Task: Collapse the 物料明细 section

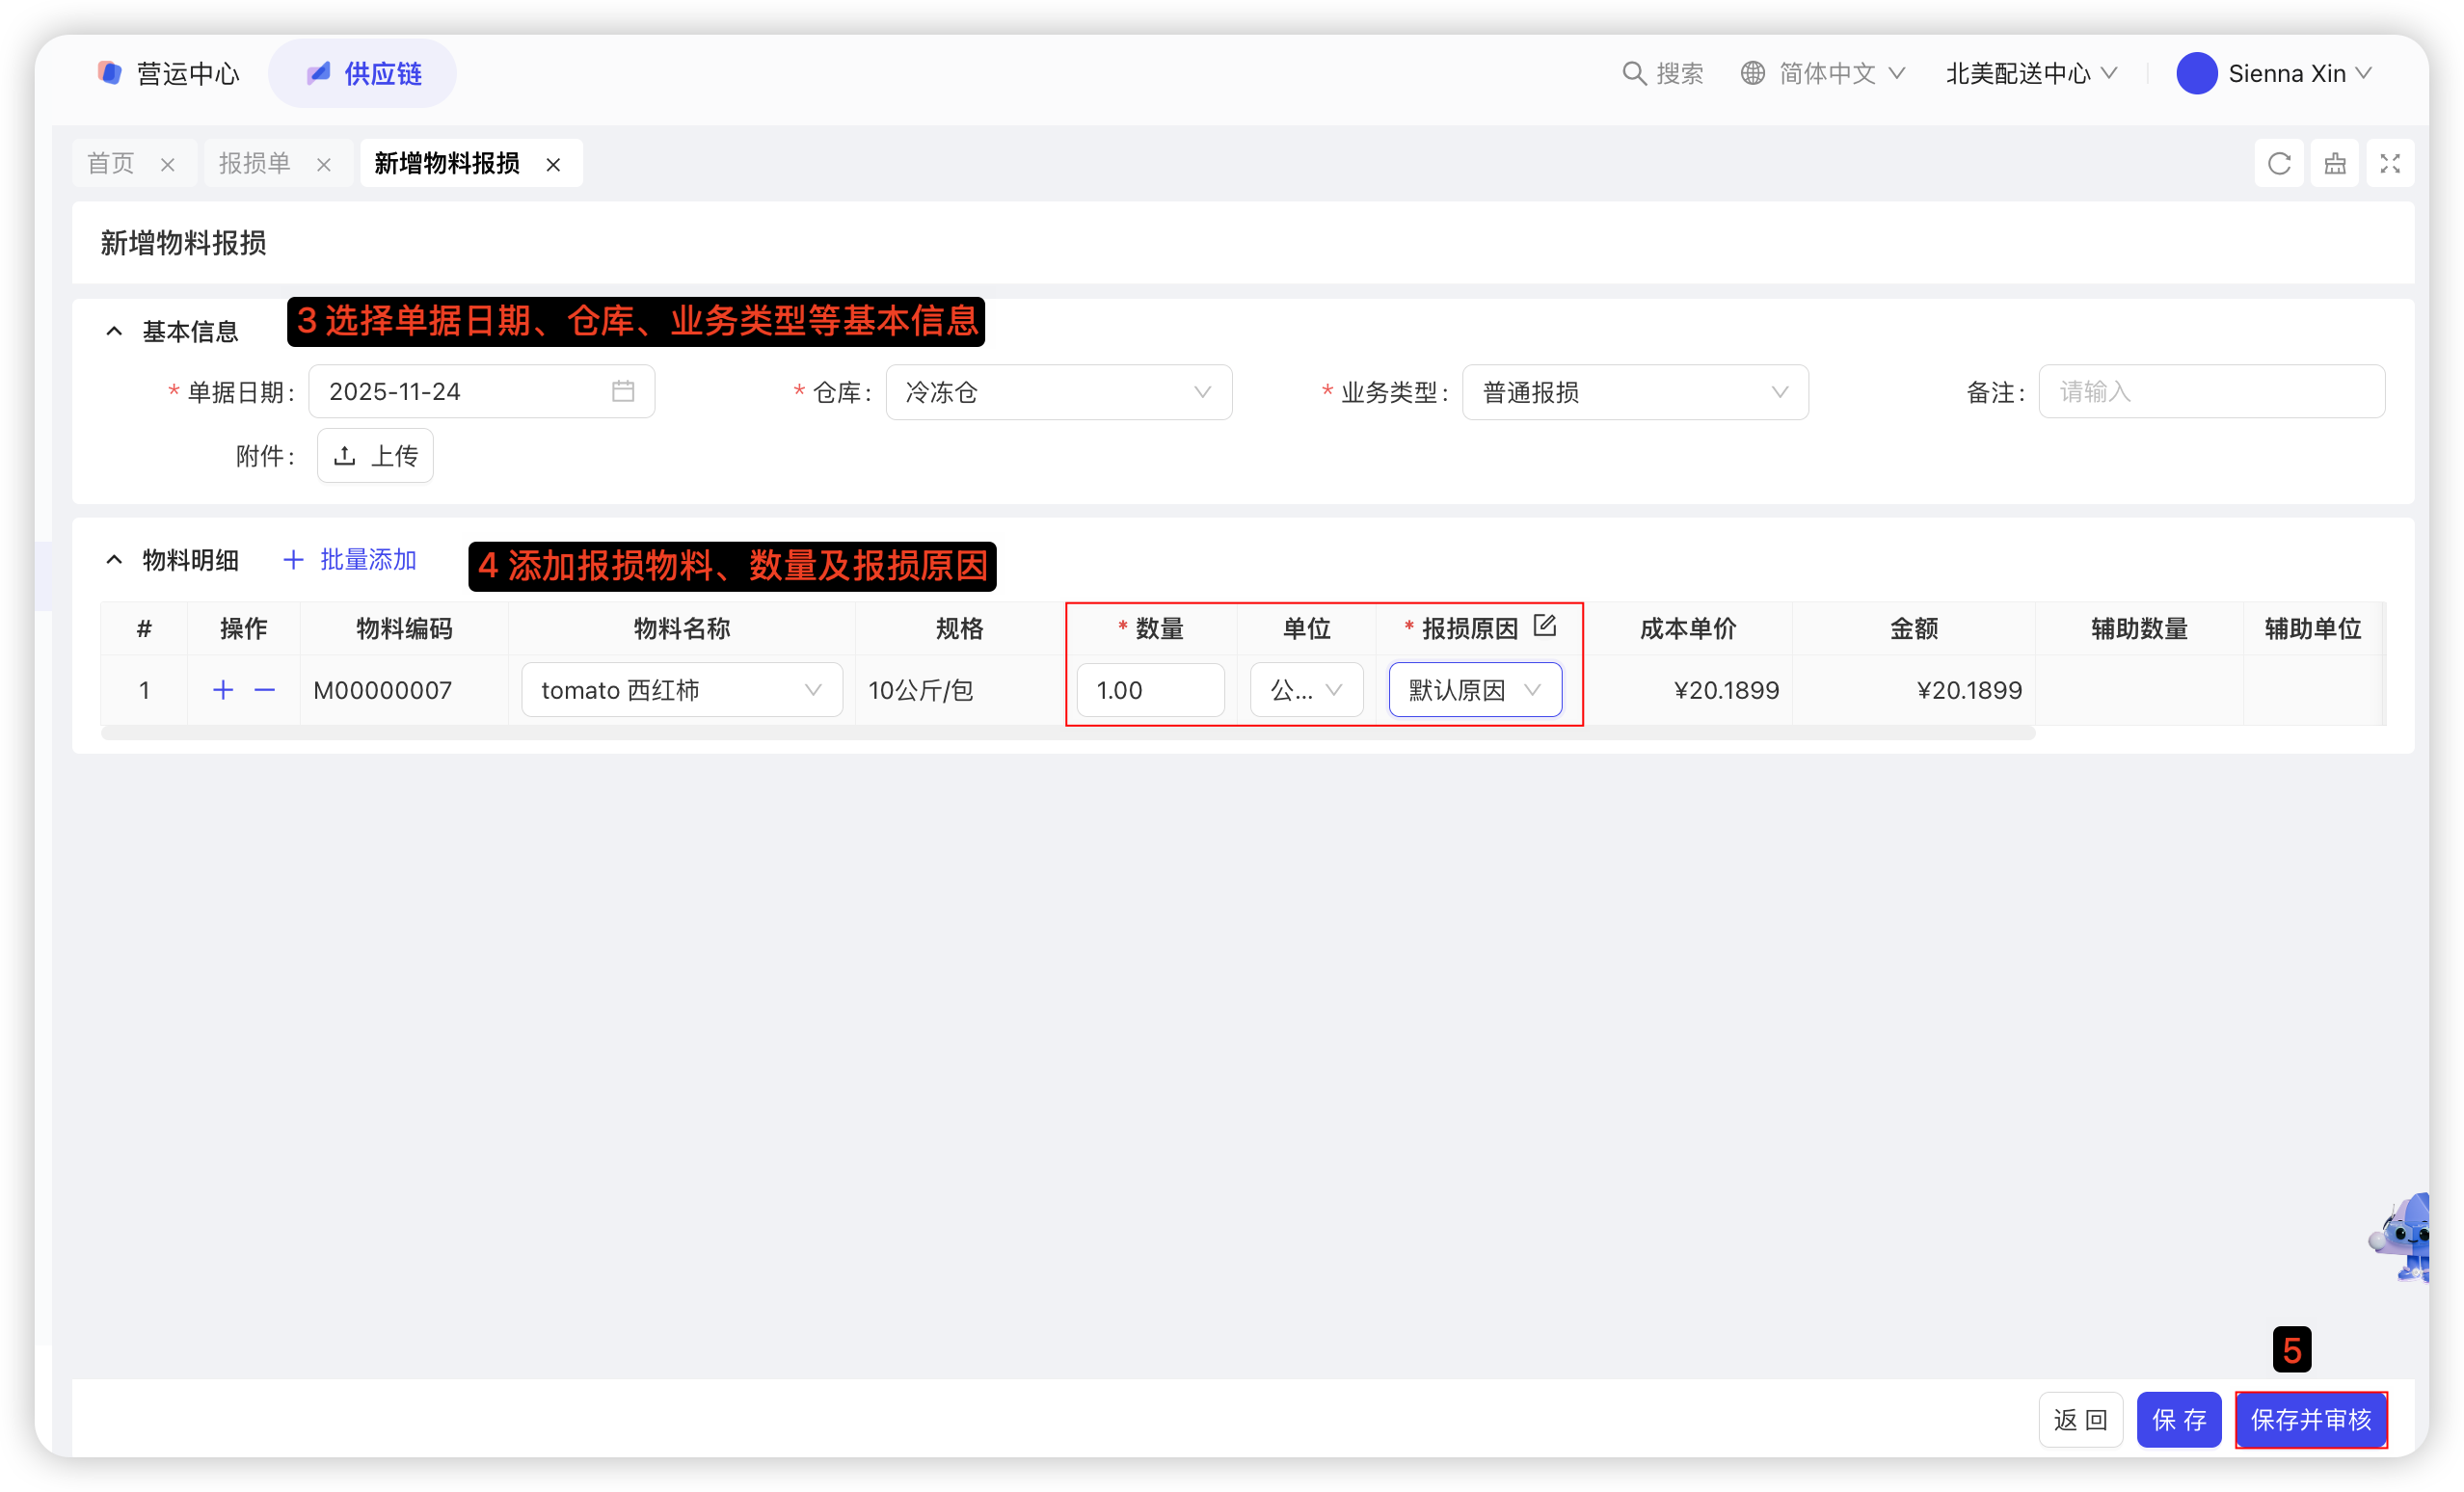Action: (114, 560)
